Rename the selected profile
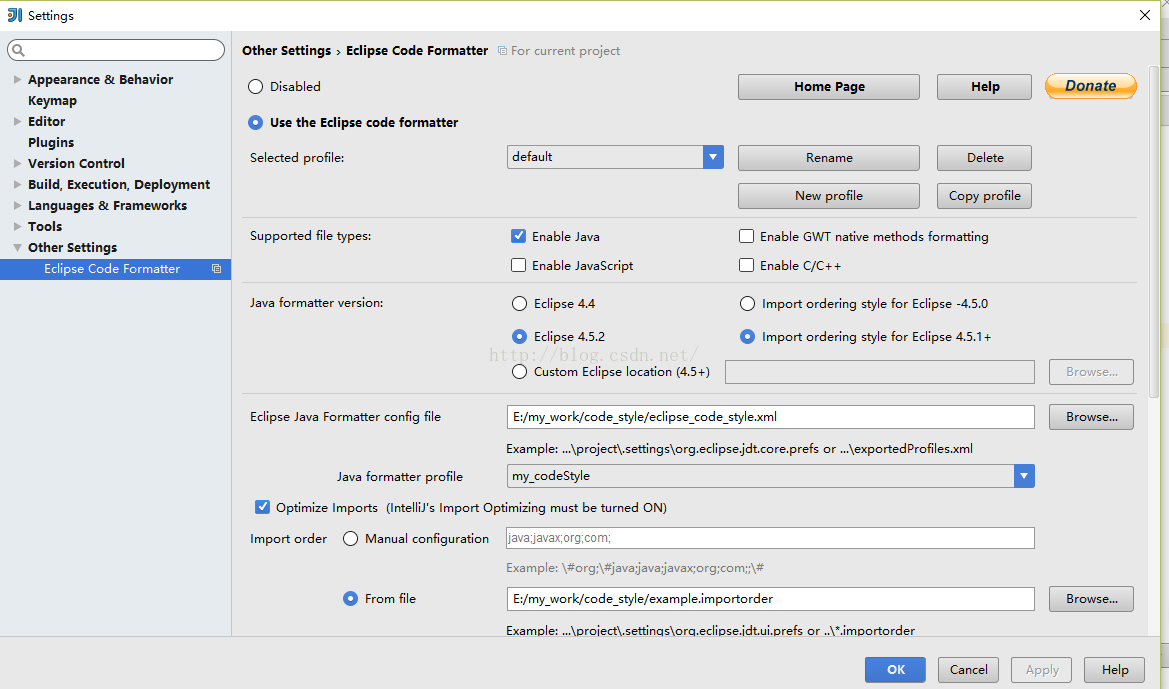The height and width of the screenshot is (689, 1169). (x=828, y=157)
